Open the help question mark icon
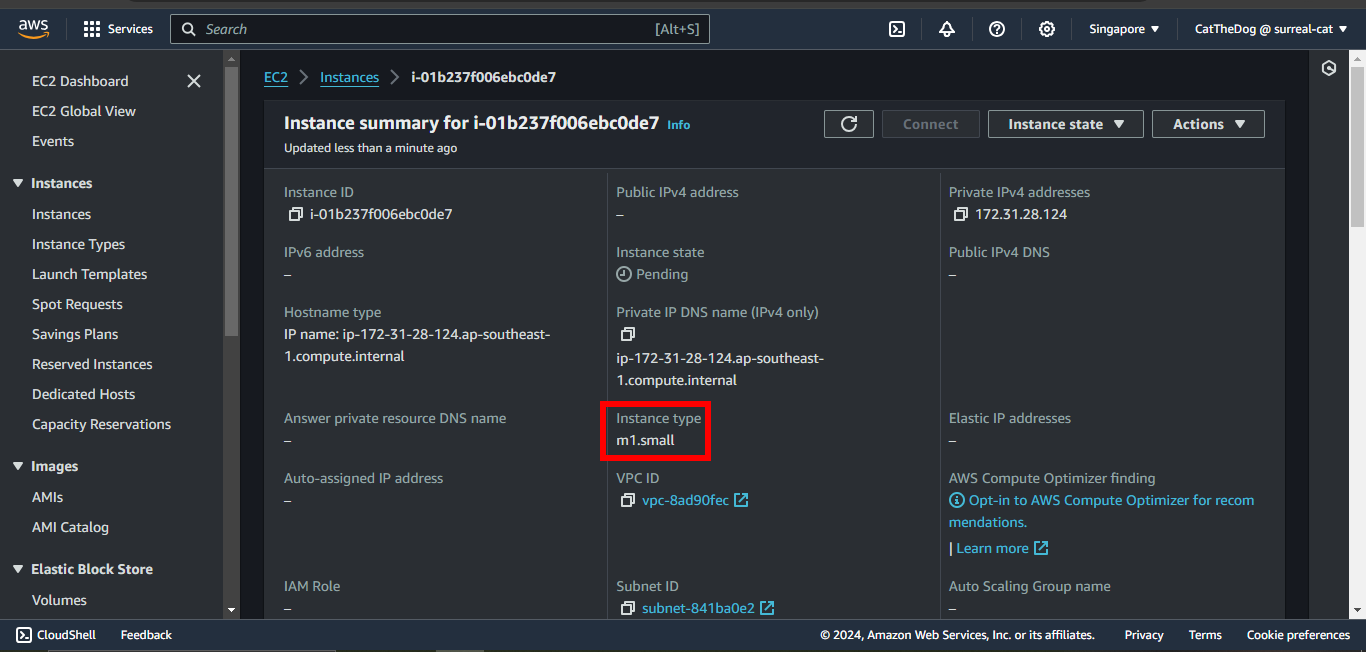 [x=997, y=29]
